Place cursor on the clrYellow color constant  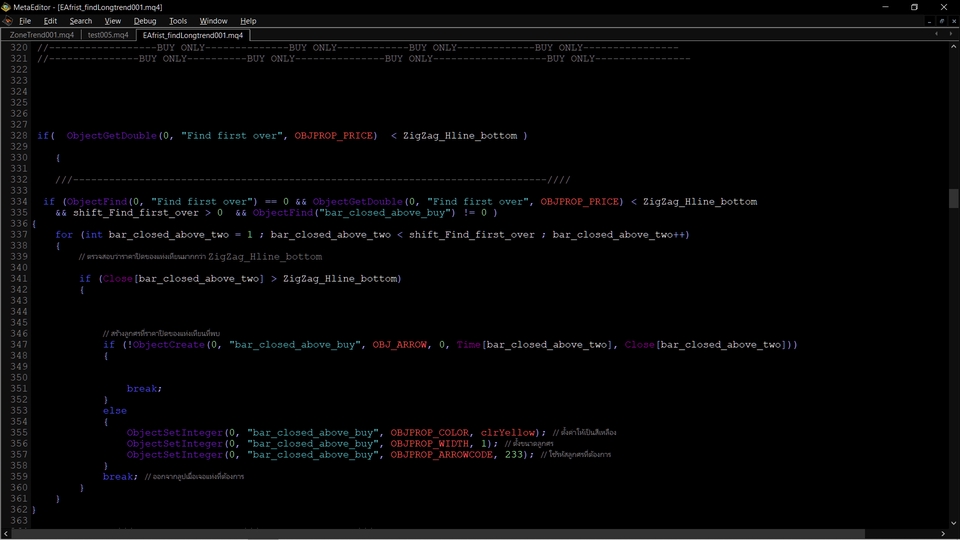[506, 432]
